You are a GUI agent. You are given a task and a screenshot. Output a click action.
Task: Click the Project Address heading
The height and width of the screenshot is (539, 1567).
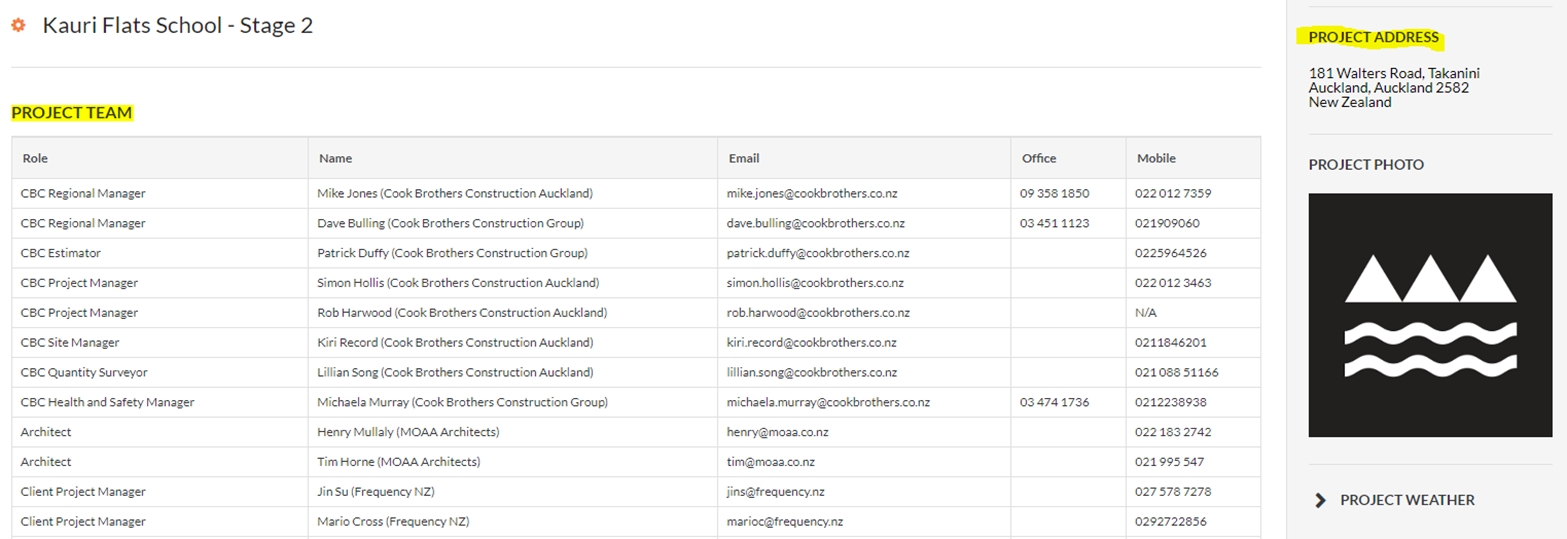[x=1374, y=38]
